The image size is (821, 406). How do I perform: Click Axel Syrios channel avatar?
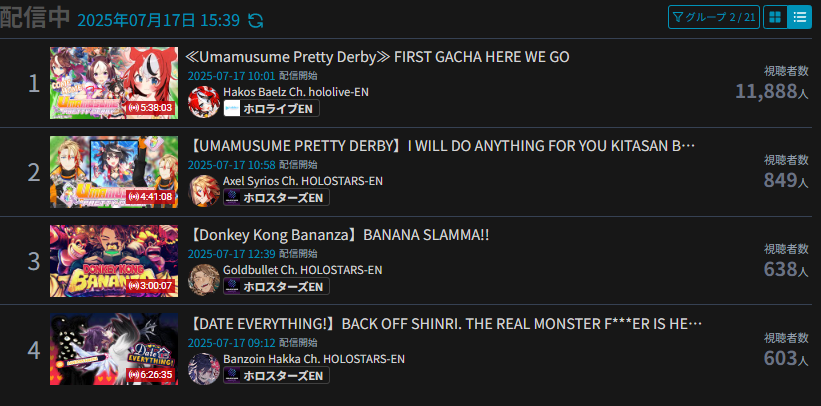point(204,191)
